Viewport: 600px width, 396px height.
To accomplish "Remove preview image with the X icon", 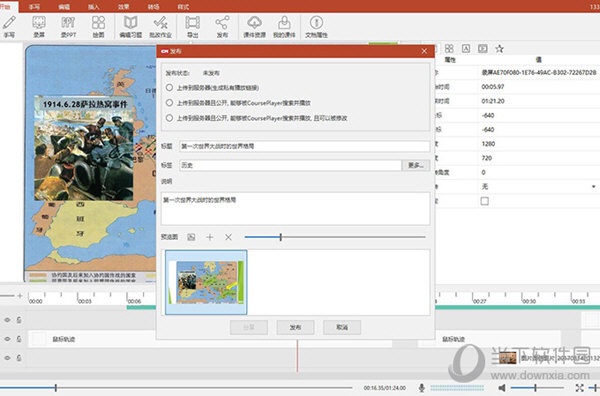I will click(x=228, y=237).
